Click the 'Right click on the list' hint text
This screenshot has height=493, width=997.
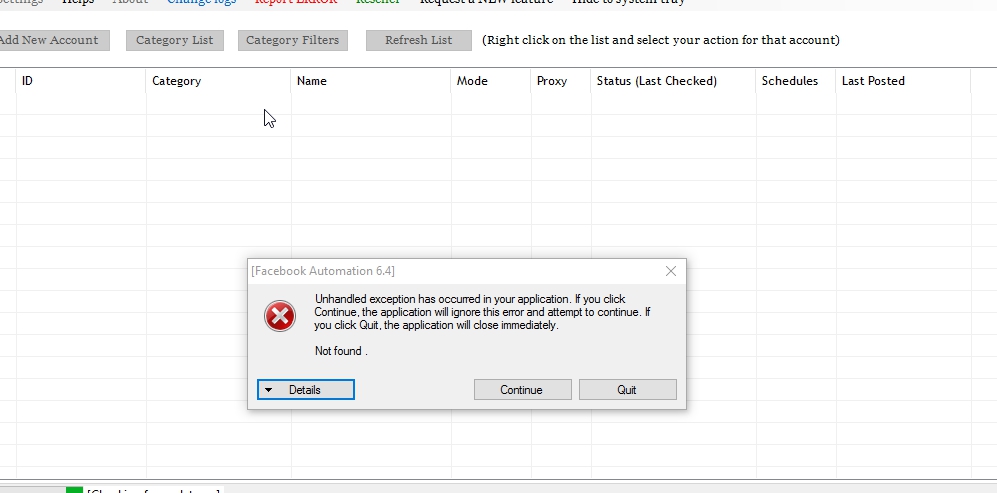pos(661,40)
